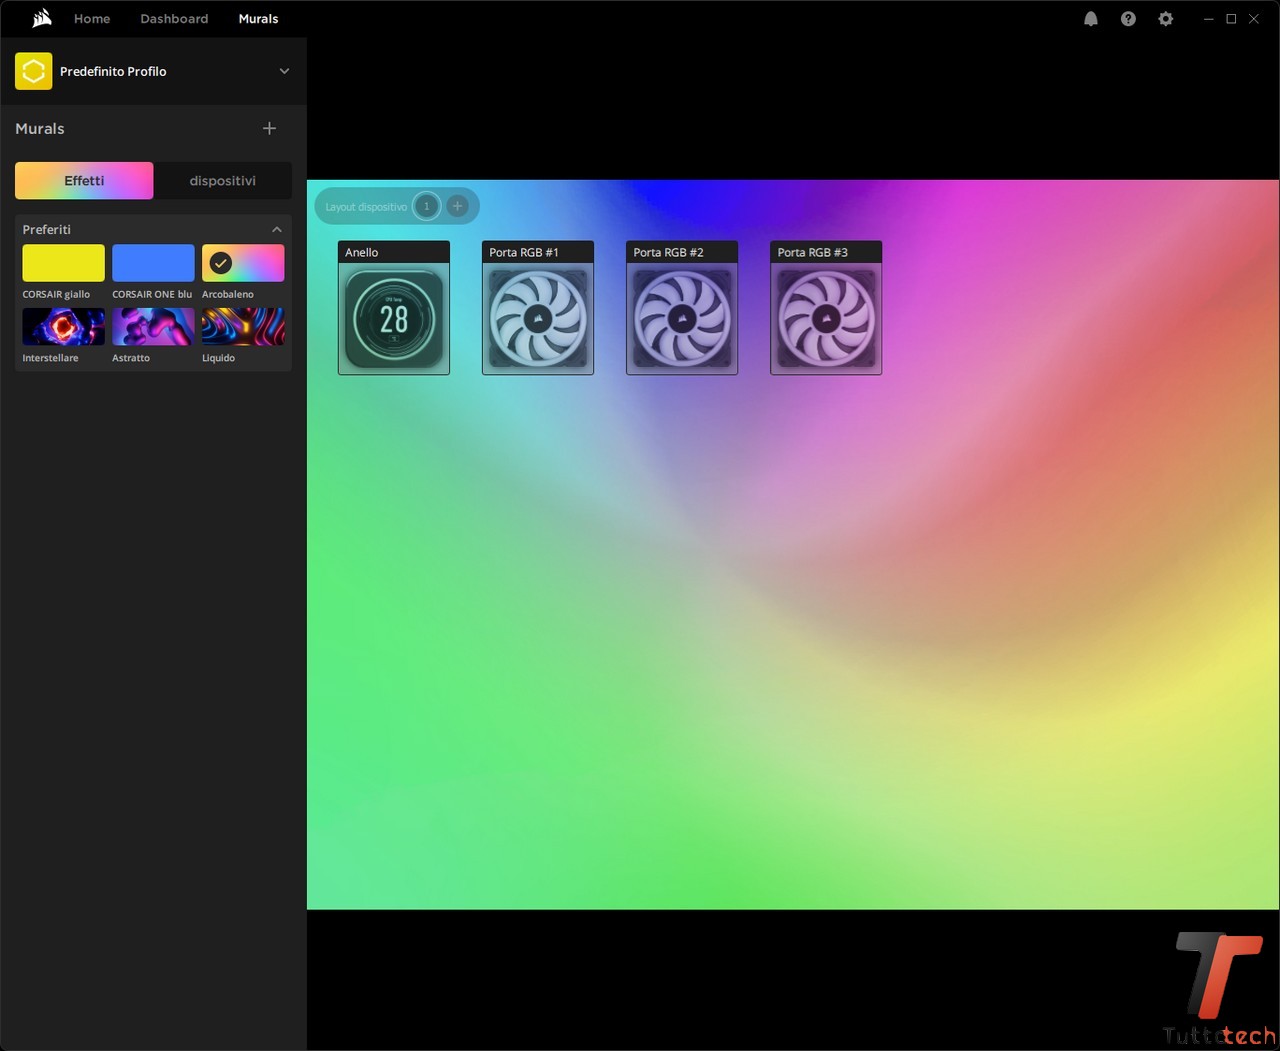The width and height of the screenshot is (1280, 1051).
Task: Click the yellow profile hexagon icon
Action: click(34, 71)
